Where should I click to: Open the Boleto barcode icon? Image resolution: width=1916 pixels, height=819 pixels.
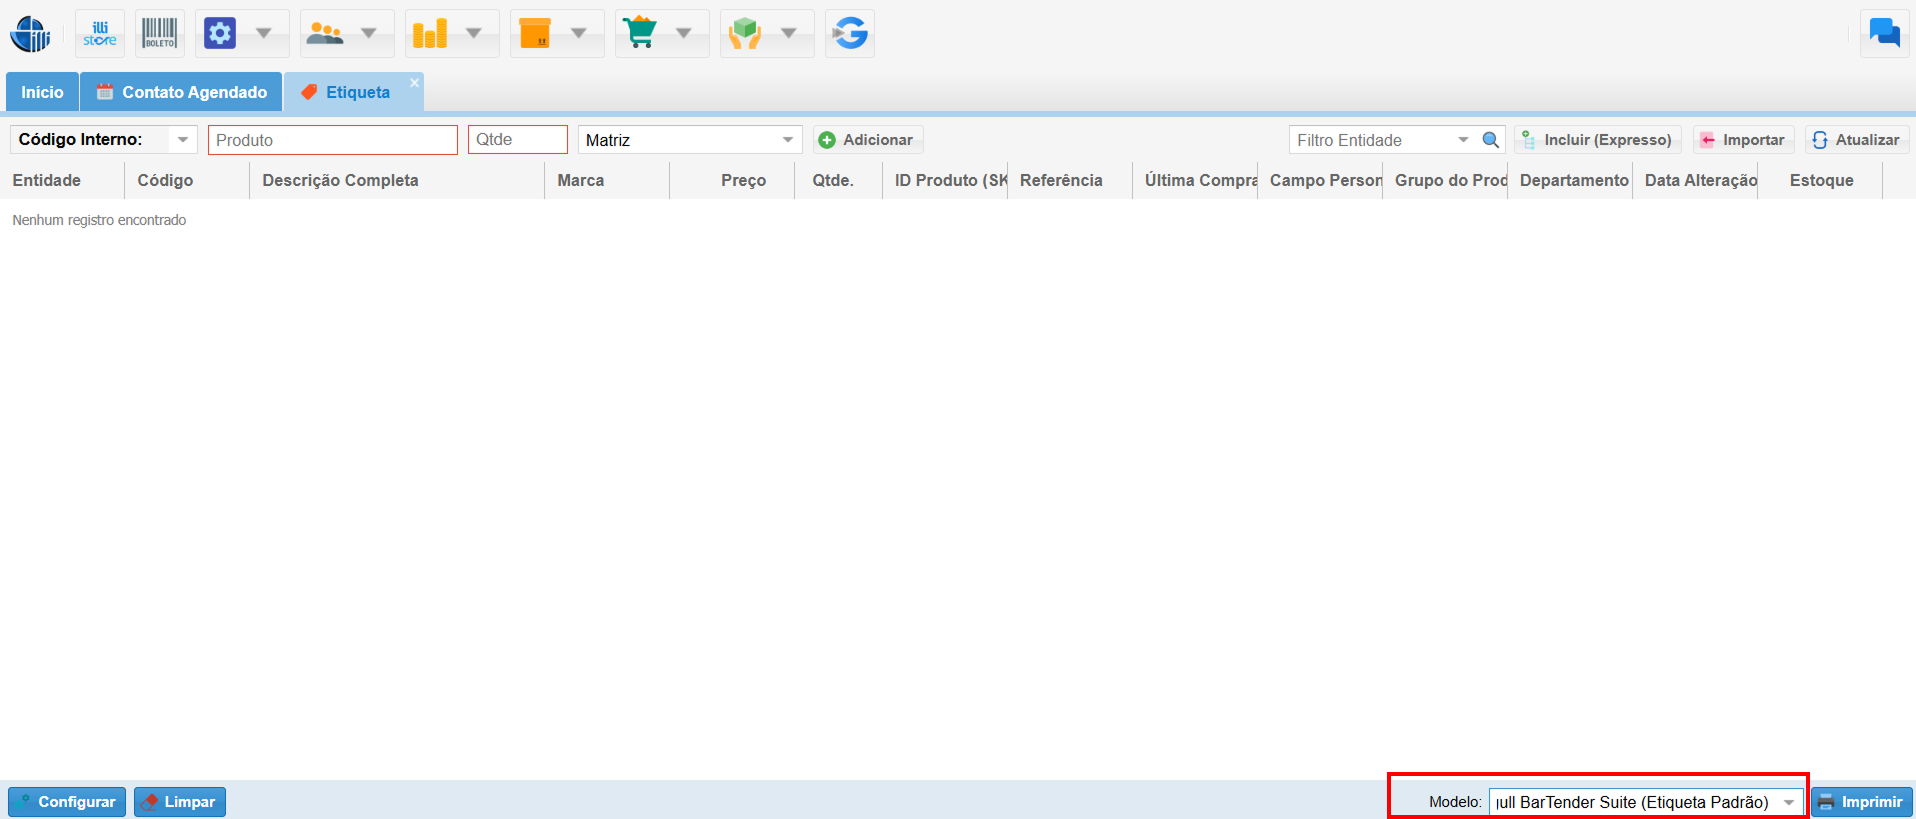(159, 34)
